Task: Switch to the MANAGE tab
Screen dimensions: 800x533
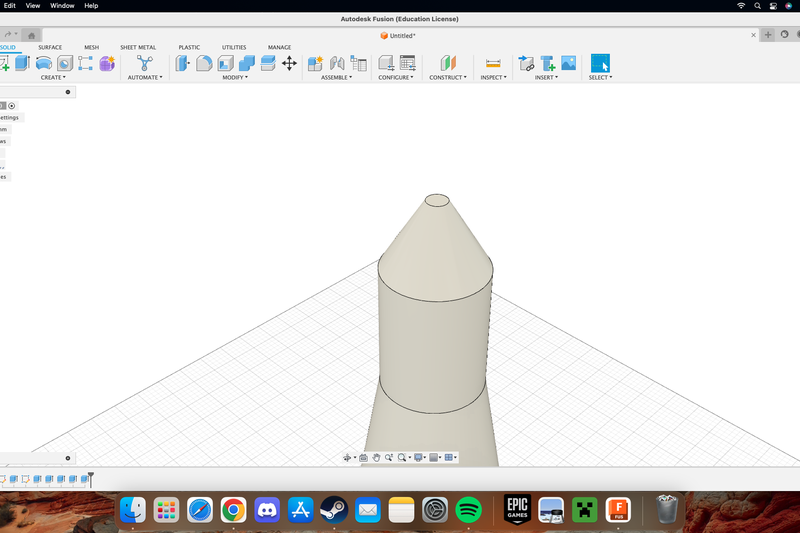Action: 280,47
